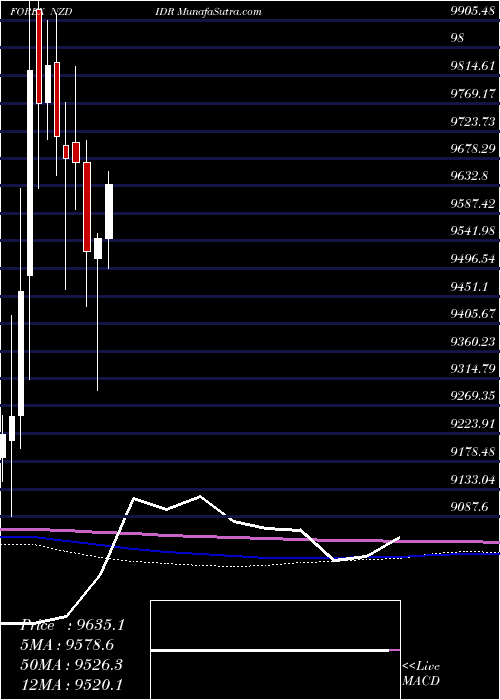The width and height of the screenshot is (500, 700).
Task: Click the '5MA : 9578.6' readout
Action: tap(67, 645)
